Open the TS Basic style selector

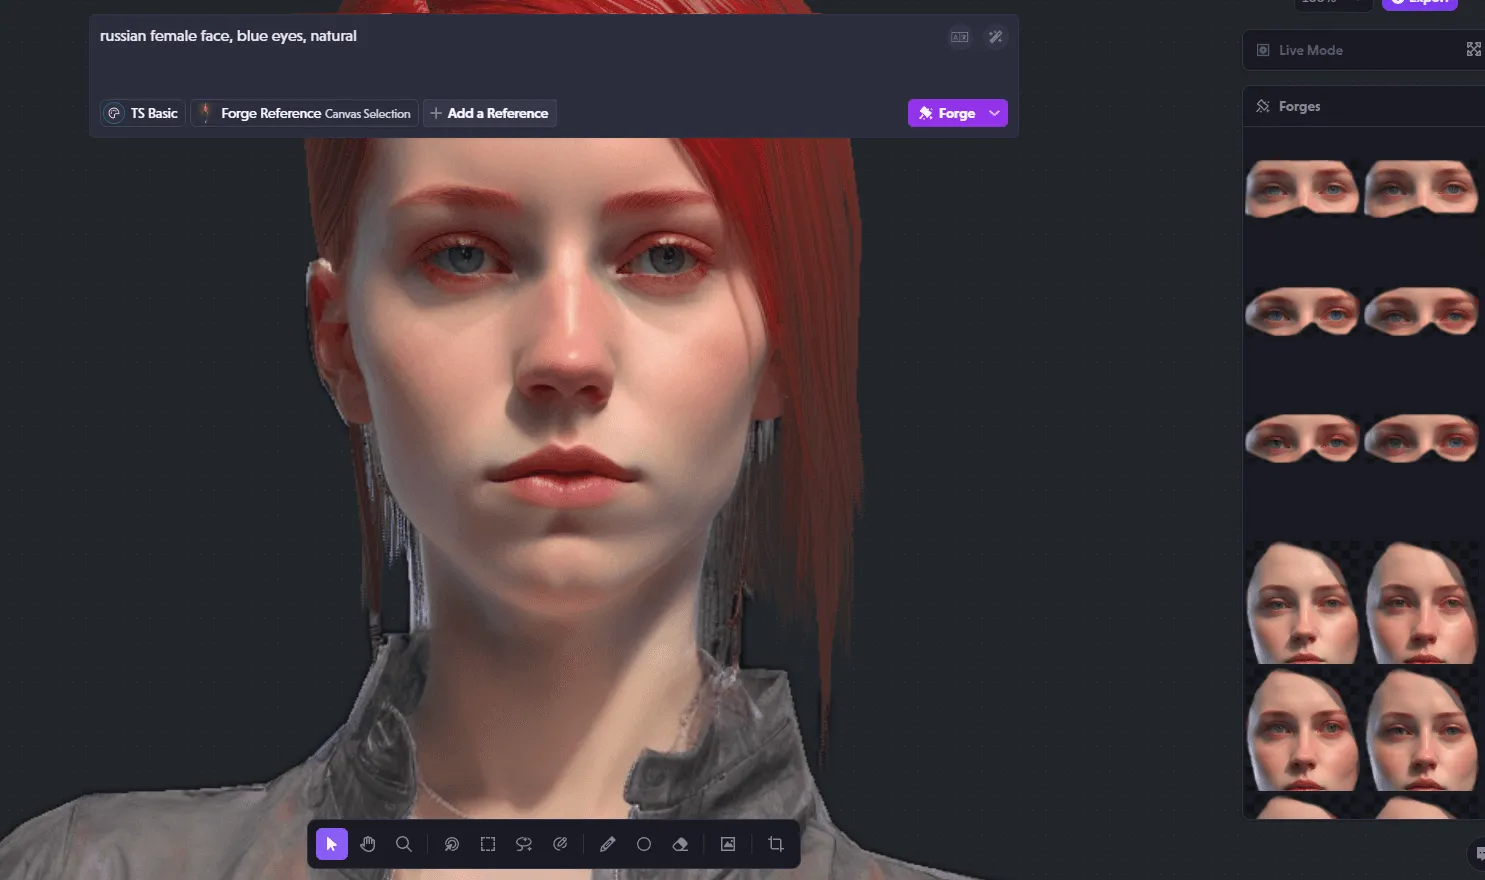[143, 113]
